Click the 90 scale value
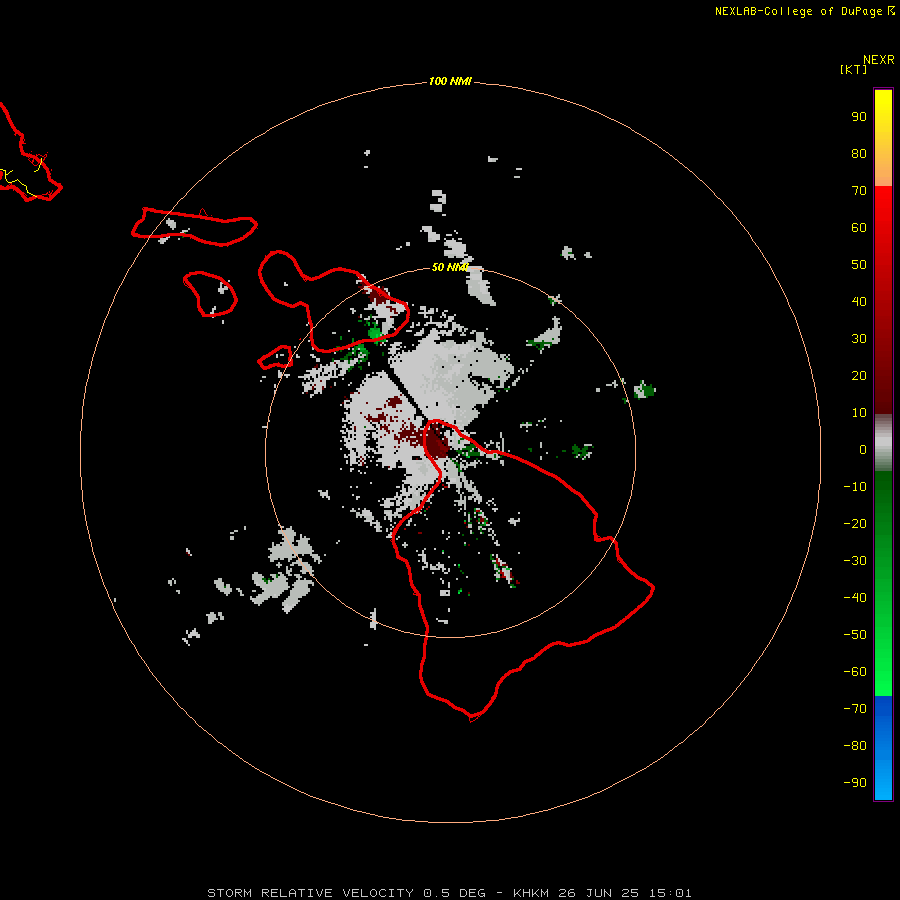This screenshot has height=900, width=900. (x=859, y=117)
